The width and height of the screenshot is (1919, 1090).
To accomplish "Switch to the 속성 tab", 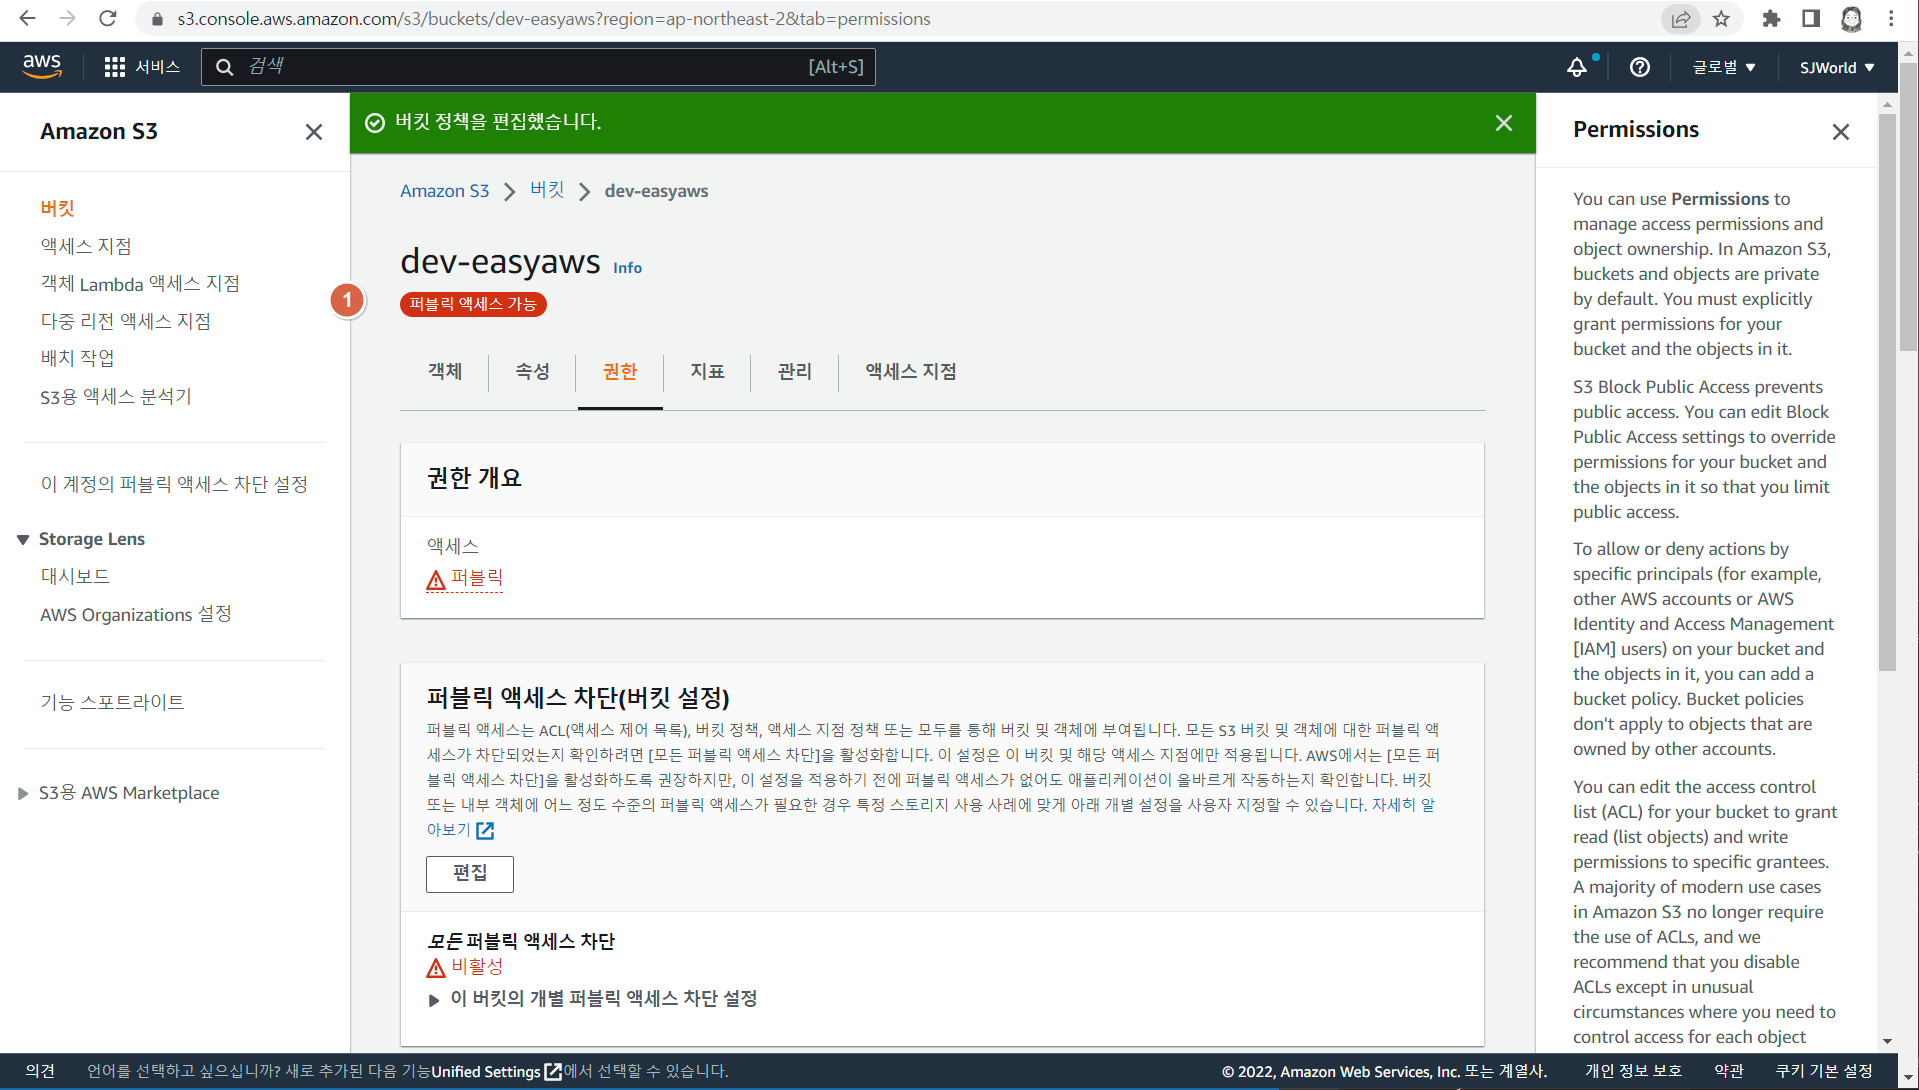I will [x=532, y=372].
